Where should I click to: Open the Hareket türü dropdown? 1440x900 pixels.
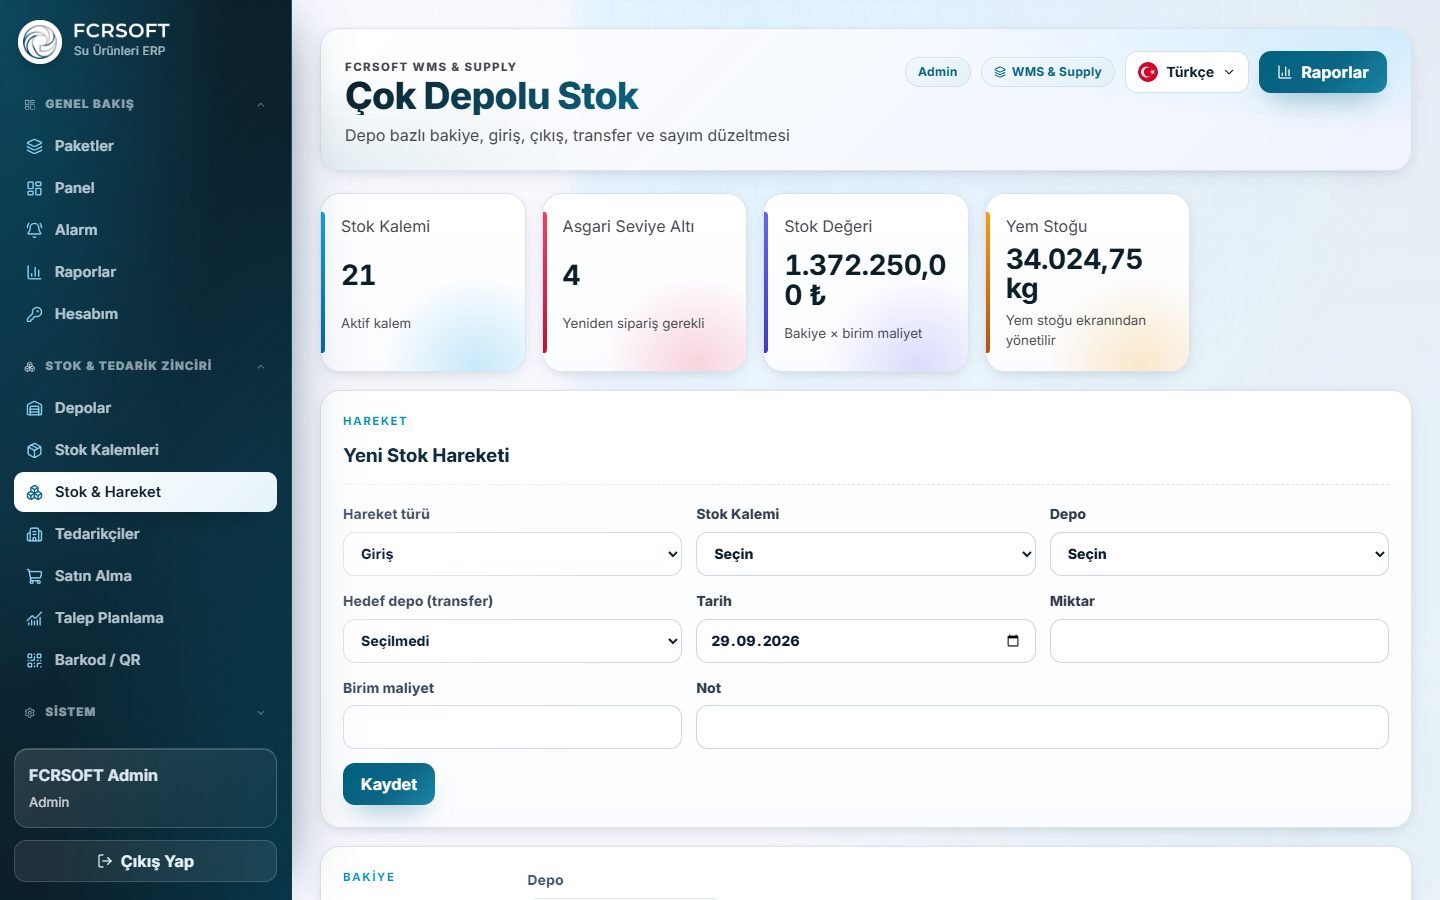click(x=512, y=554)
